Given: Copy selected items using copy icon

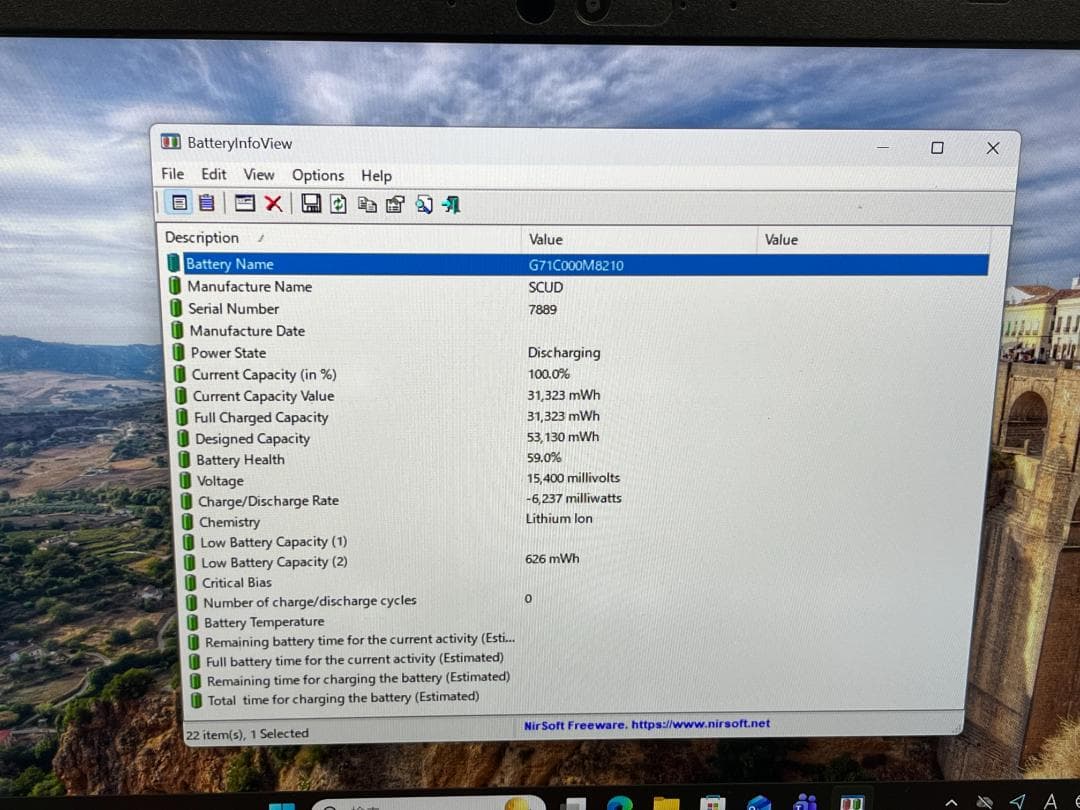Looking at the screenshot, I should click(x=368, y=205).
